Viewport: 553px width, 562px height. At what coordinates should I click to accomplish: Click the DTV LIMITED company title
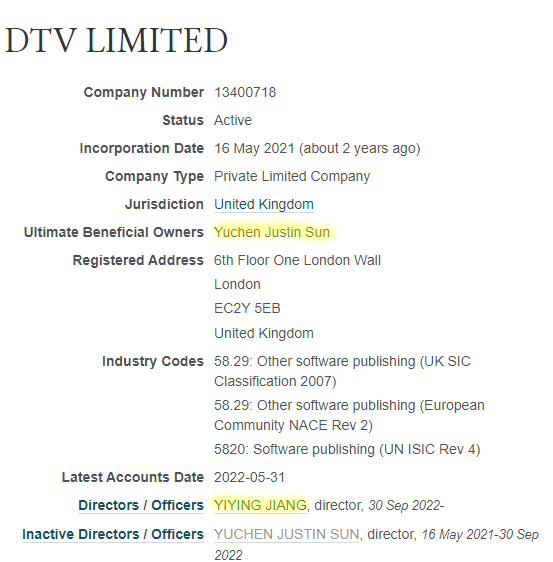(116, 40)
